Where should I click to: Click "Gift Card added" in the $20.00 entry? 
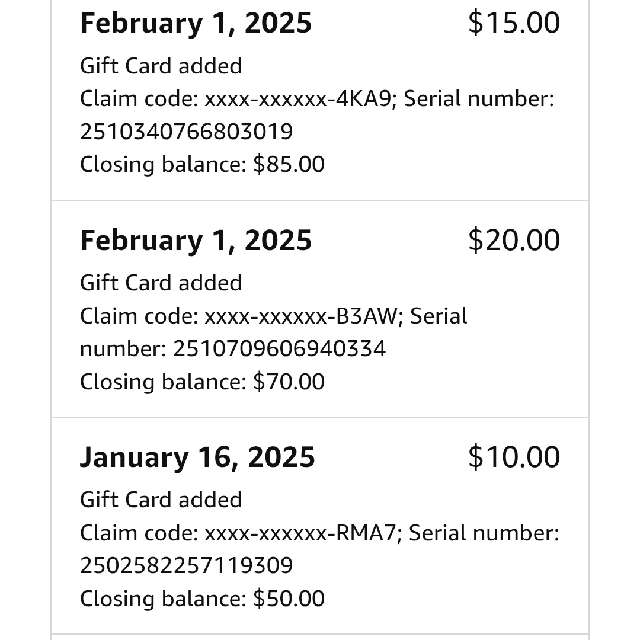click(161, 283)
